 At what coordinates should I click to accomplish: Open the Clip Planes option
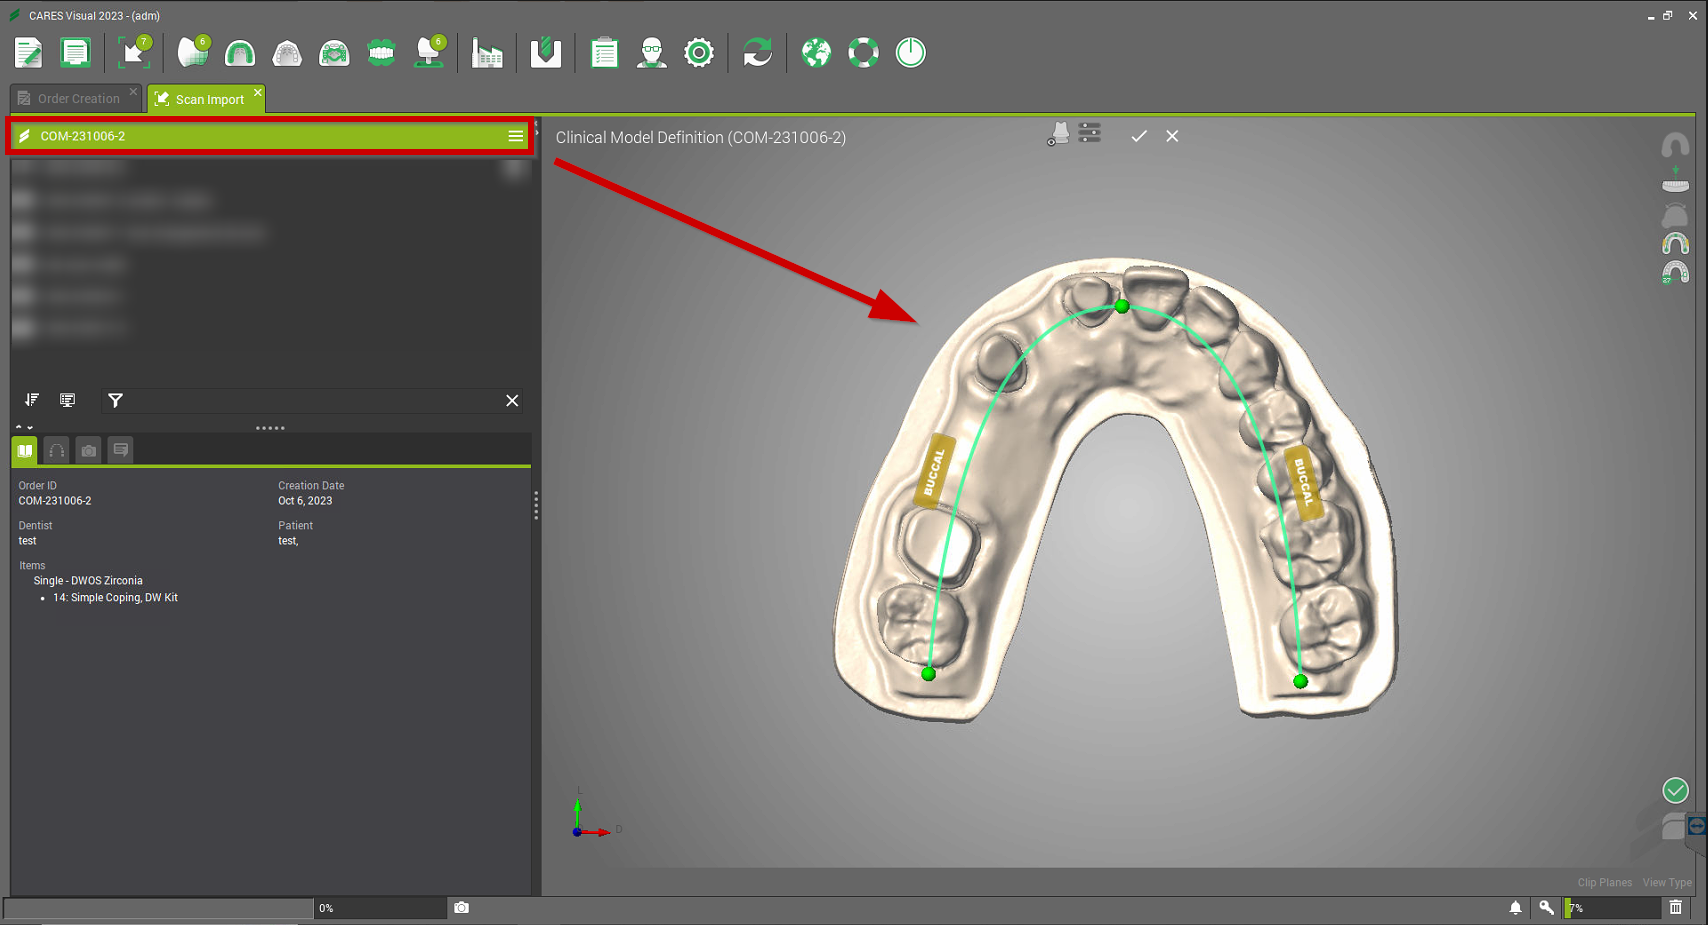[1604, 882]
